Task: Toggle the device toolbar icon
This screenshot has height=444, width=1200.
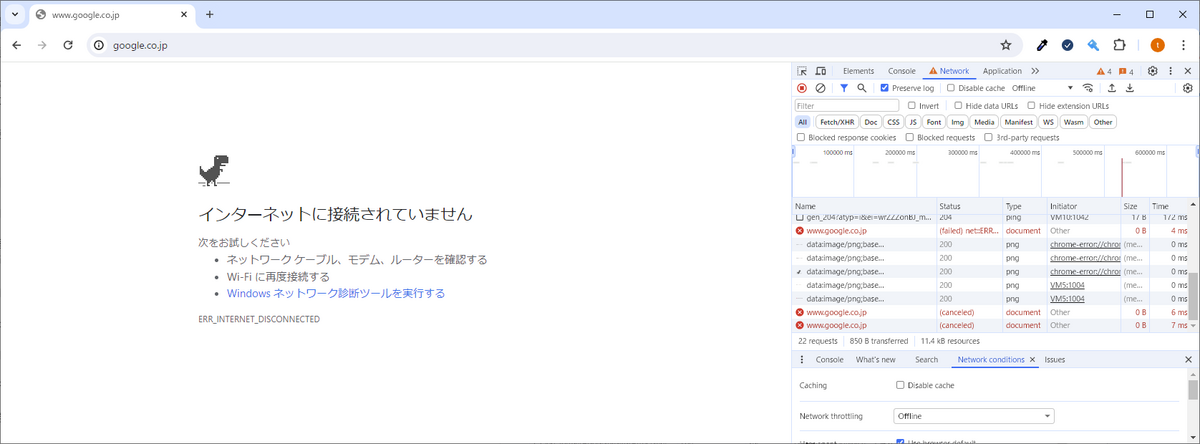Action: click(x=820, y=71)
